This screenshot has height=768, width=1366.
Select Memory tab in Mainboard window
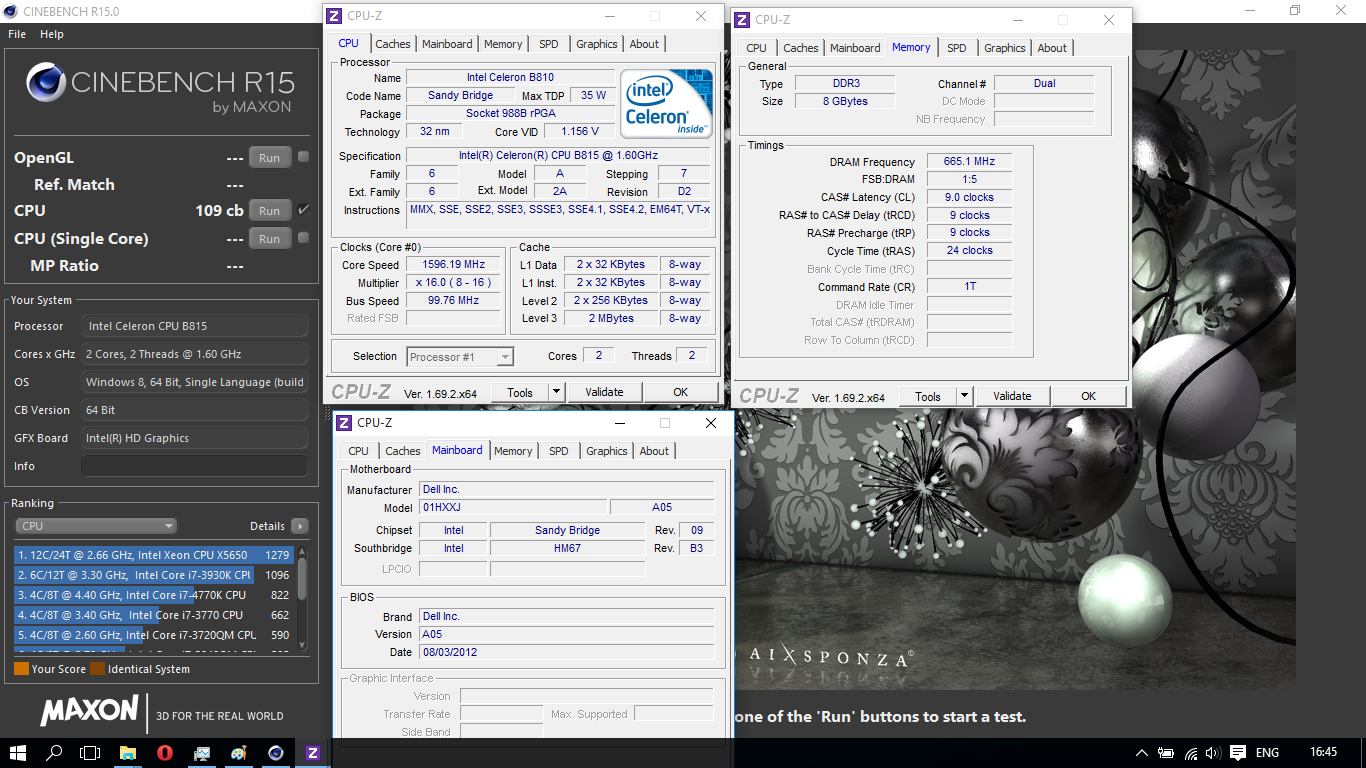[x=513, y=451]
